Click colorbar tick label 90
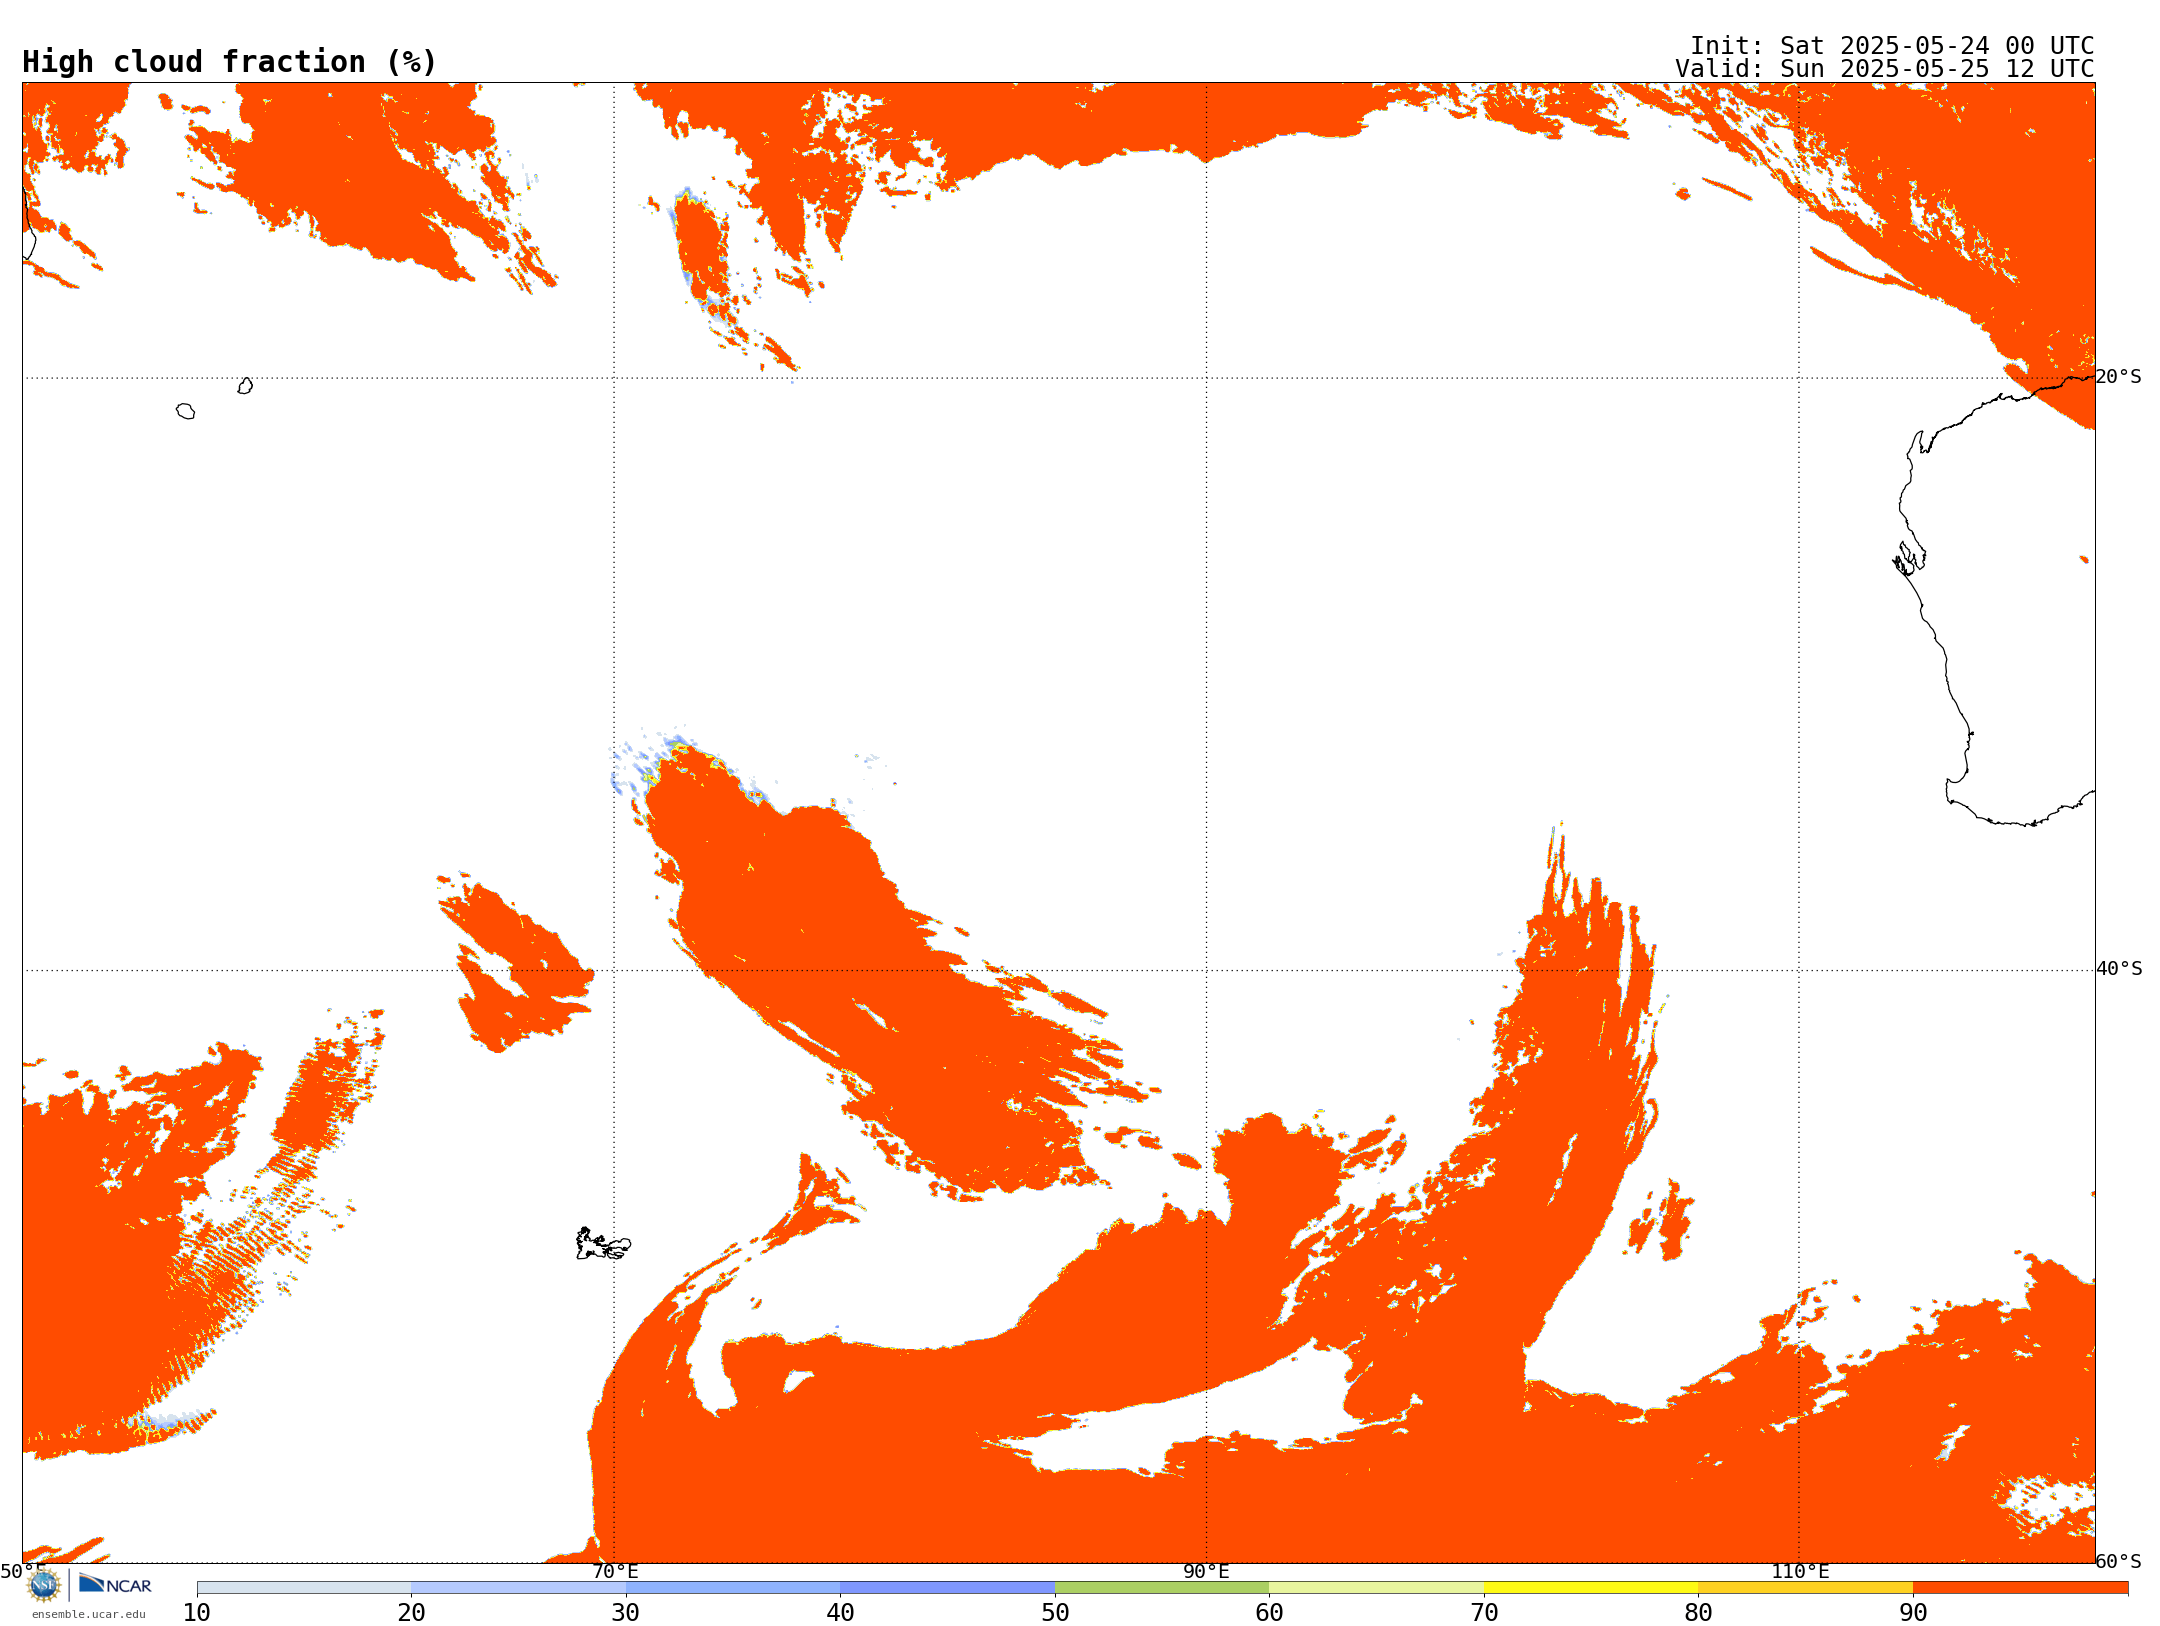Screen dimensions: 2160x1626 pos(1913,1613)
